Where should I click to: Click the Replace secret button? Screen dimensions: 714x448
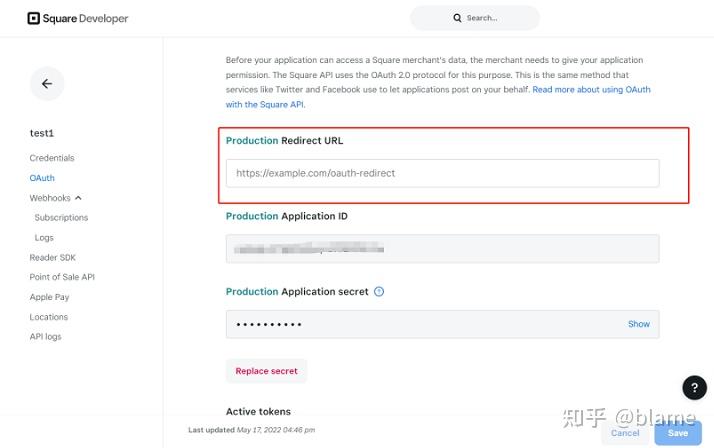coord(266,371)
